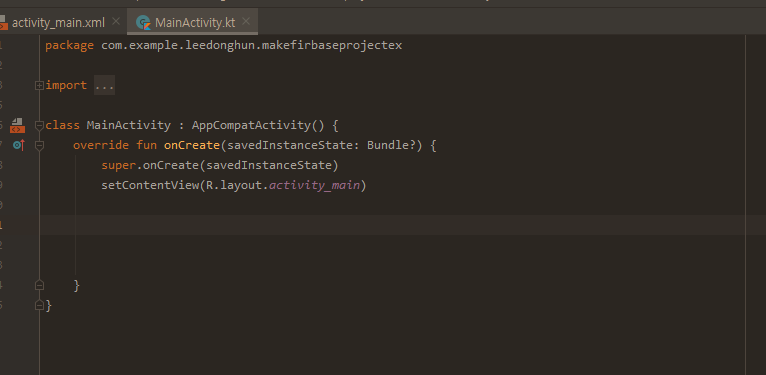Close the MainActivity.kt tab
Viewport: 766px width, 375px height.
tap(246, 21)
